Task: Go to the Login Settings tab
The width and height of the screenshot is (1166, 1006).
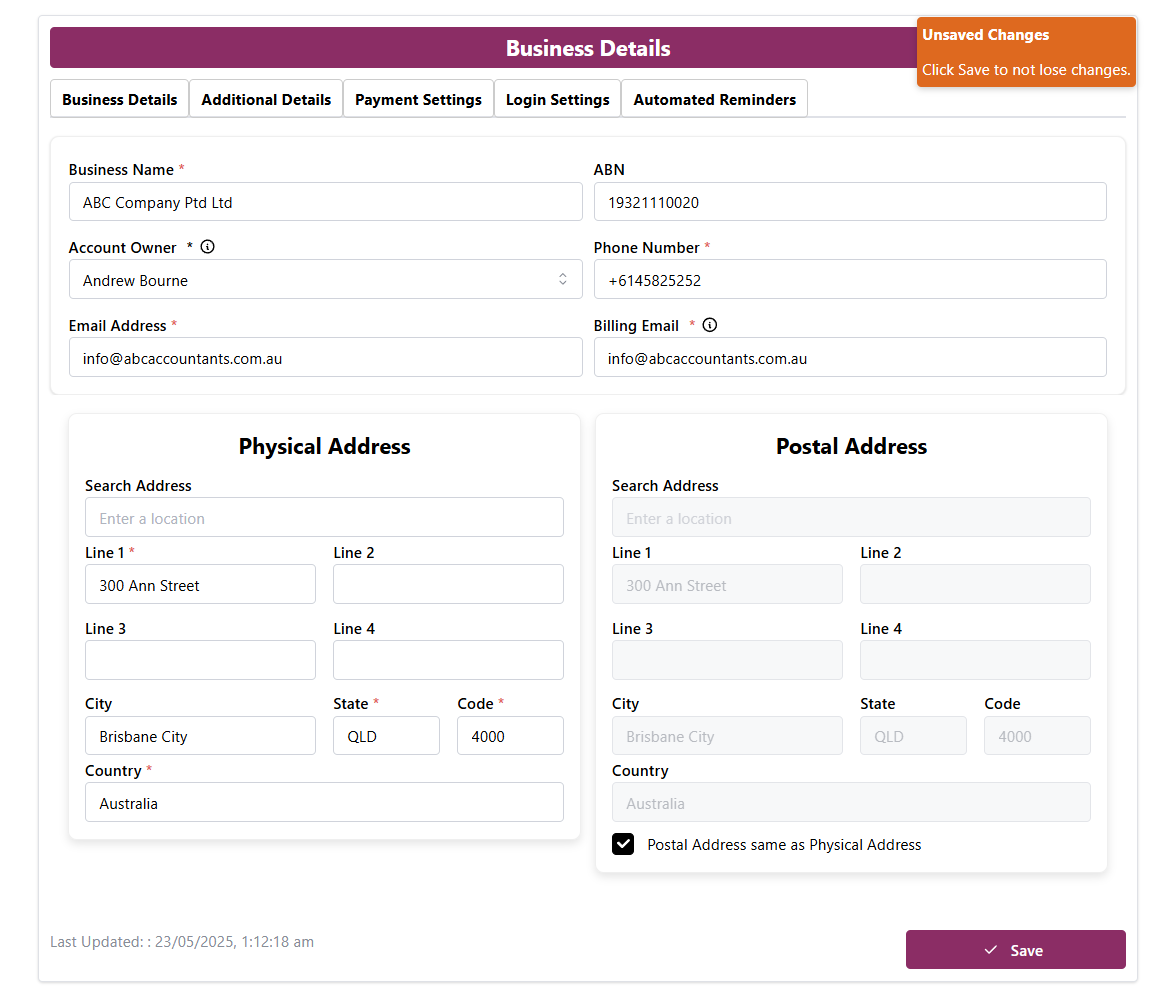Action: pos(557,100)
